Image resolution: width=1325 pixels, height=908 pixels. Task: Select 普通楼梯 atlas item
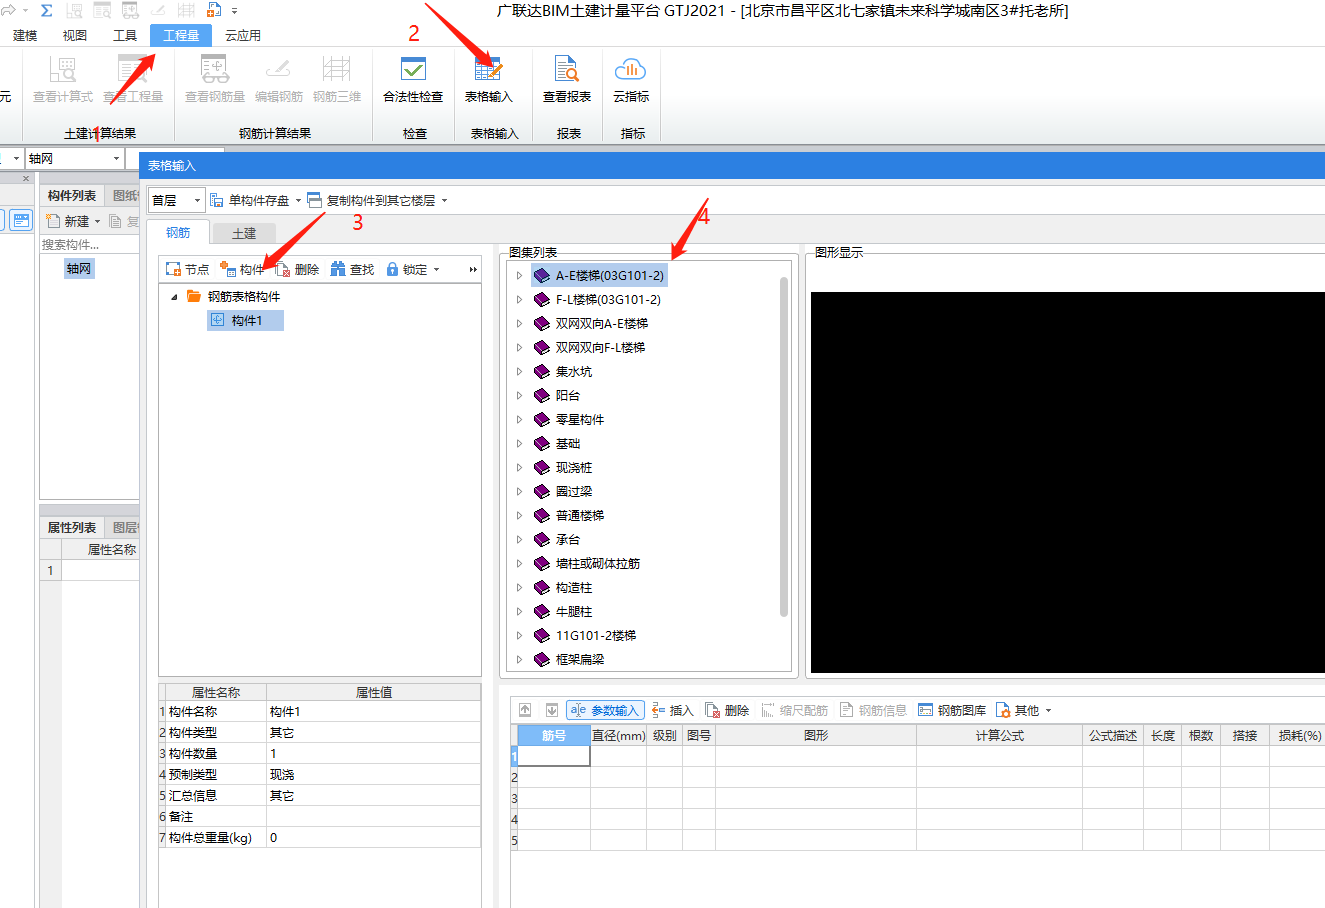(580, 515)
